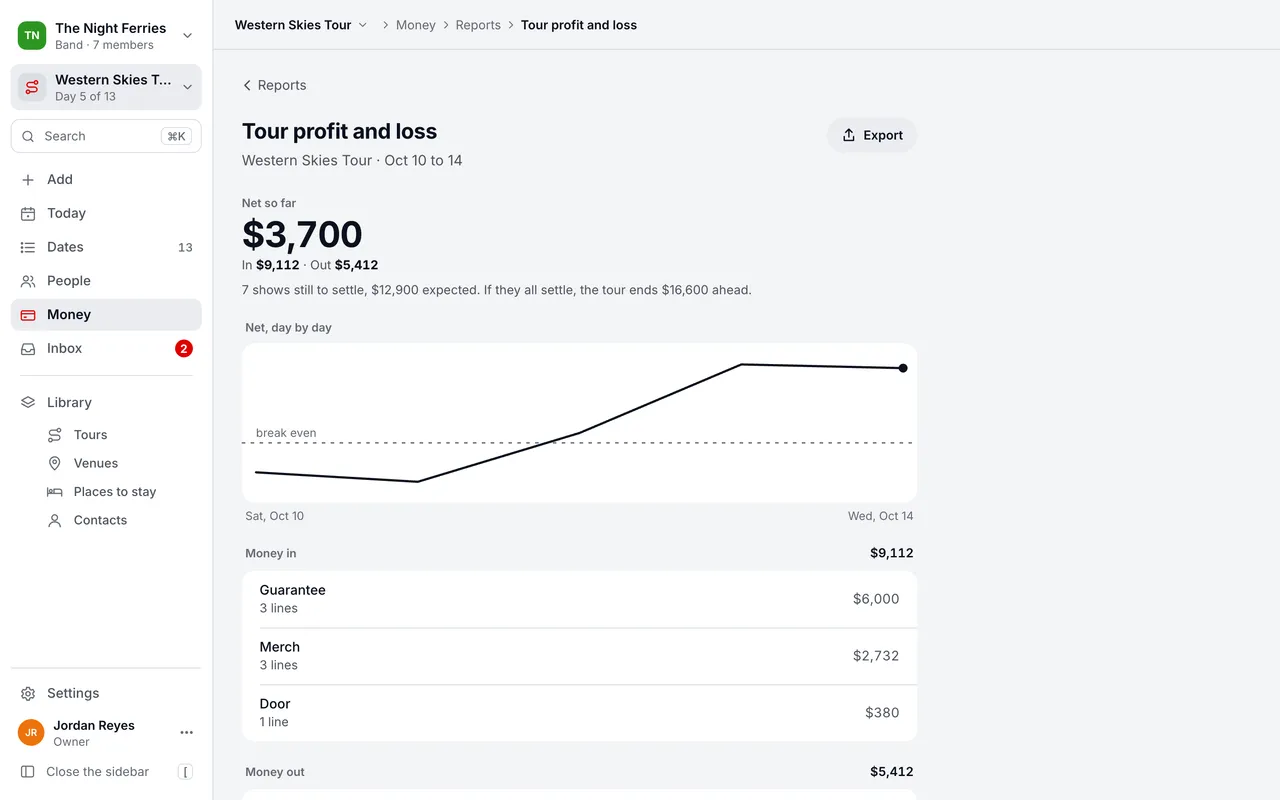The image size is (1280, 800).
Task: Click the Export button
Action: pyautogui.click(x=872, y=135)
